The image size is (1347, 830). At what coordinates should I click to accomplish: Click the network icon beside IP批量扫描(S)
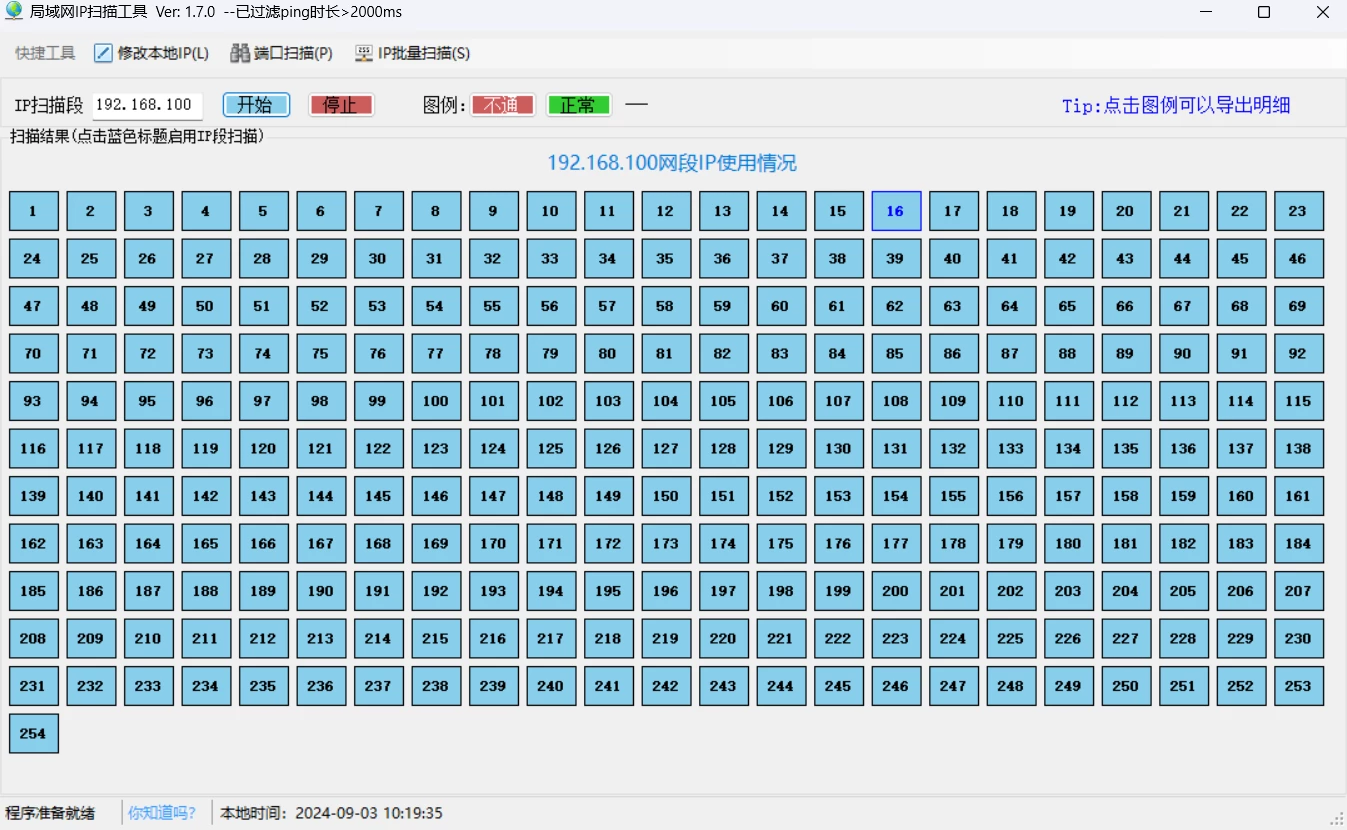(x=364, y=53)
